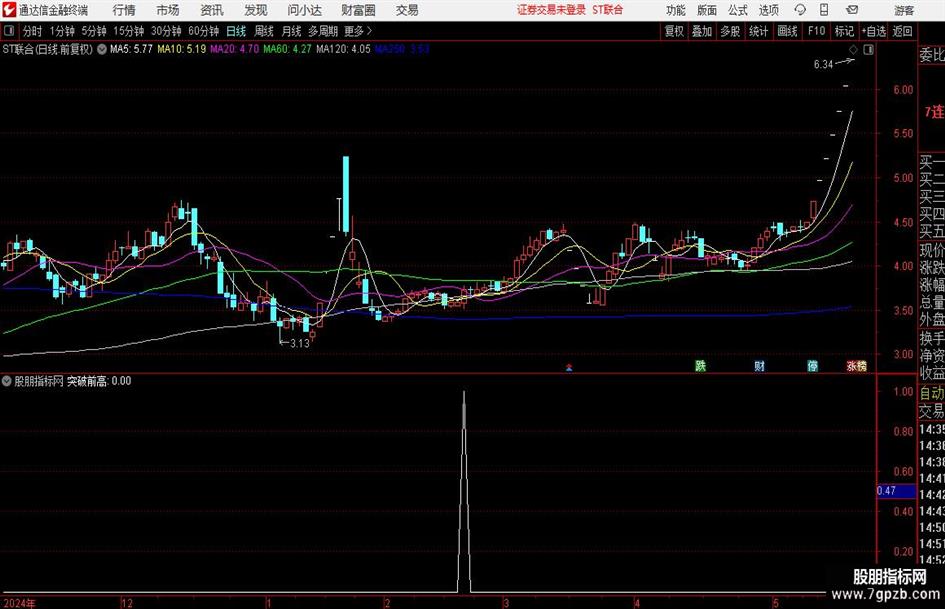Add stock via +自选 button
This screenshot has width=945, height=609.
tap(873, 31)
